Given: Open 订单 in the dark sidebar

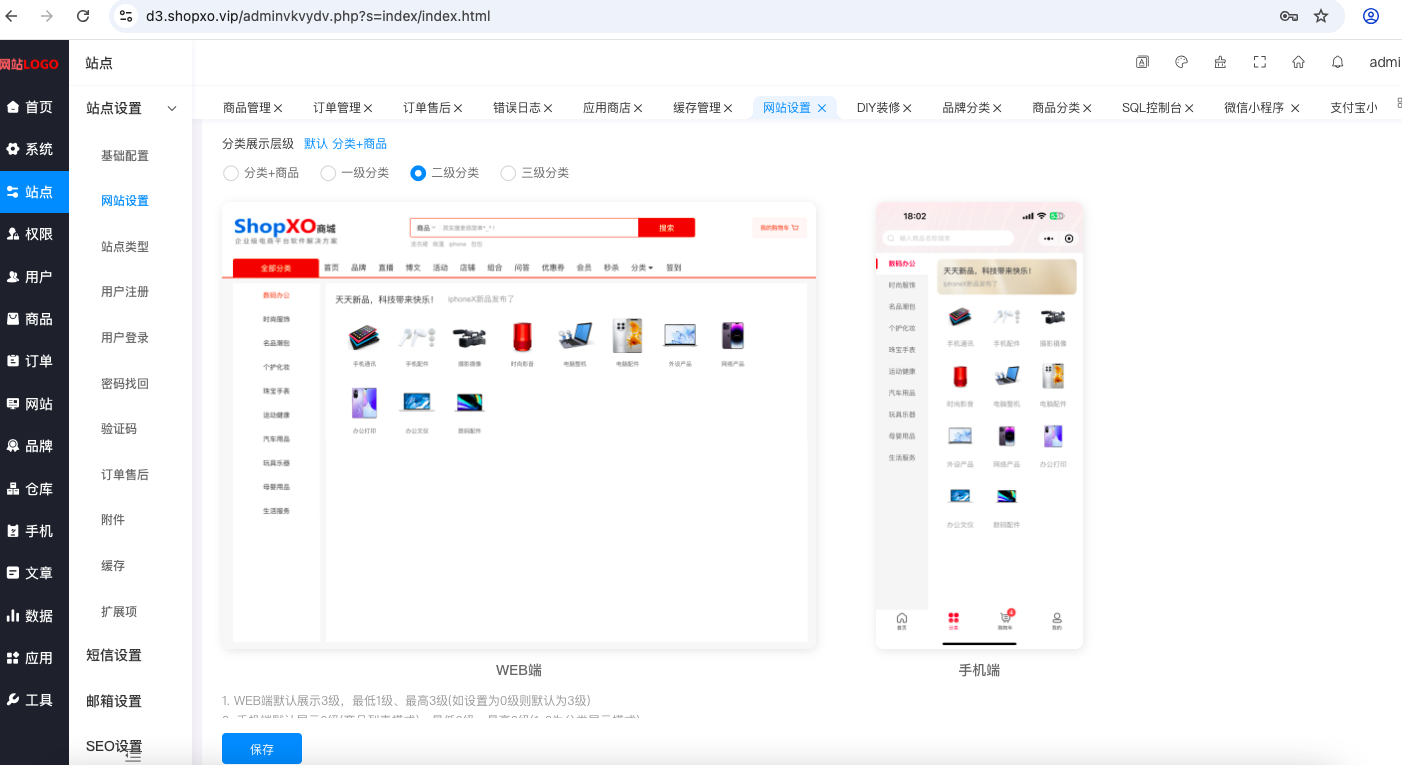Looking at the screenshot, I should 34,361.
